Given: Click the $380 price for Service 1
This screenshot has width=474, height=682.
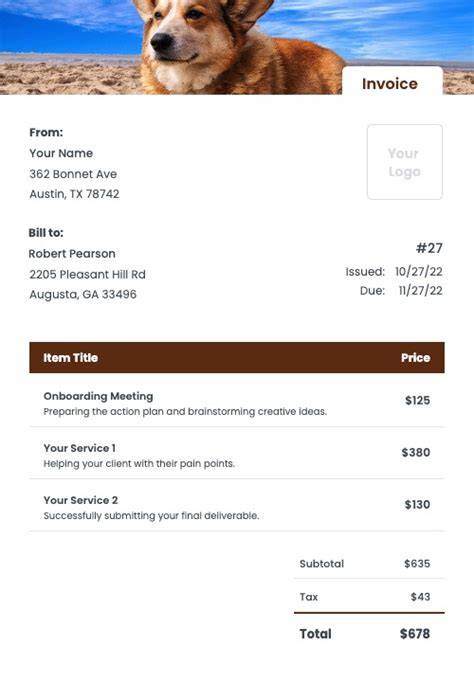Looking at the screenshot, I should tap(416, 452).
